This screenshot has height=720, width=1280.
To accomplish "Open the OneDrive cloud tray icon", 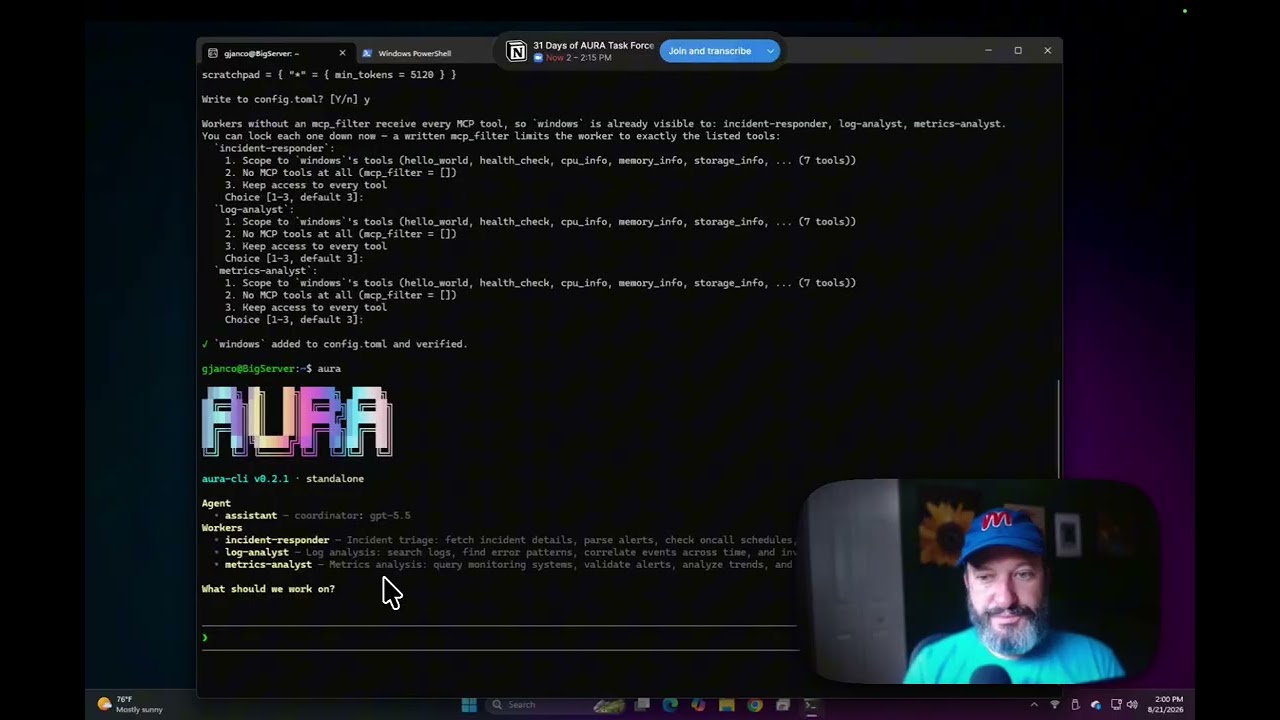I will (x=1096, y=705).
